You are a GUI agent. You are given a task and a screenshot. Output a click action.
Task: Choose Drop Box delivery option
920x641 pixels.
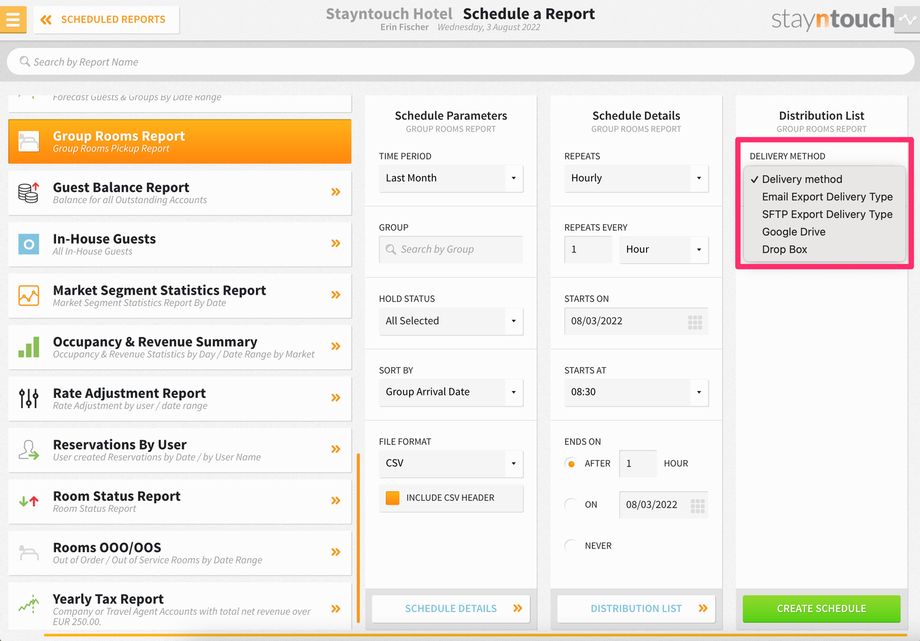(x=824, y=249)
